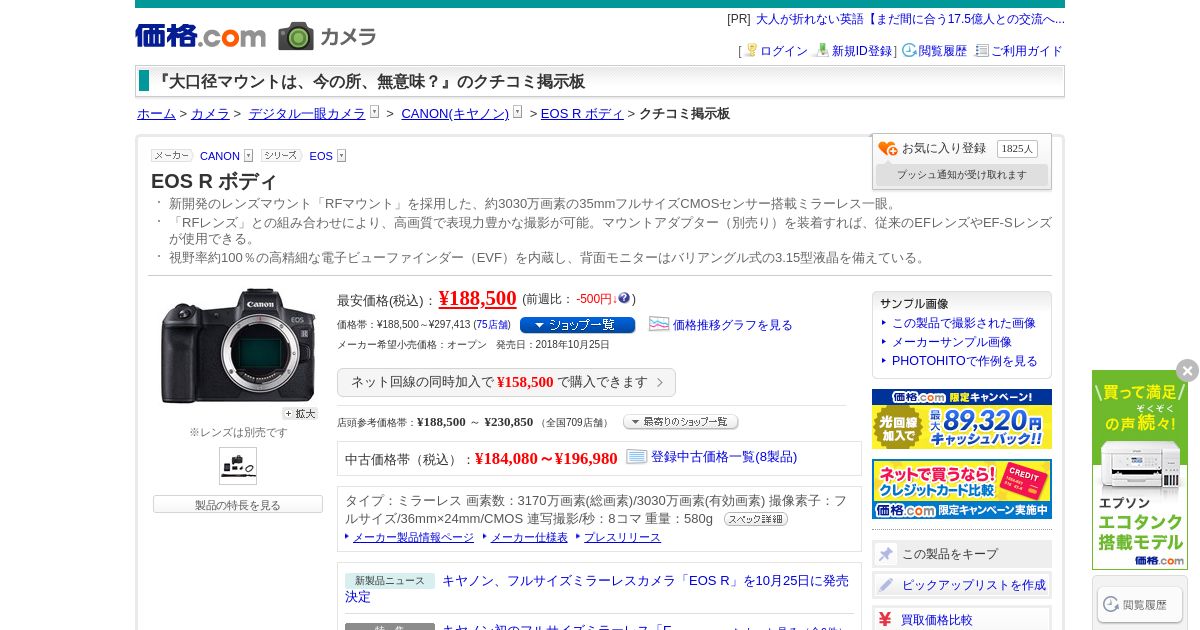This screenshot has width=1200, height=630.
Task: Click the login key icon
Action: [x=751, y=50]
